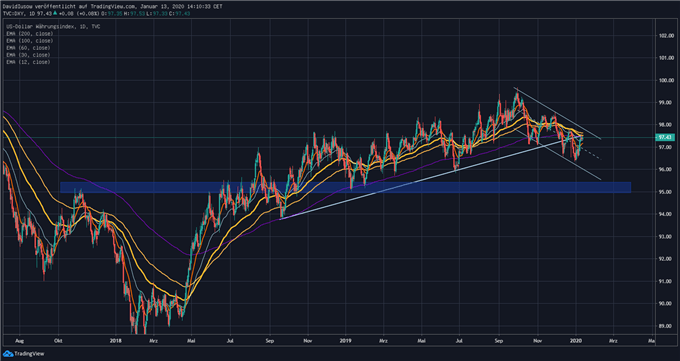Select the EMA (12, close) indicator label
This screenshot has width=680, height=361.
pyautogui.click(x=28, y=62)
